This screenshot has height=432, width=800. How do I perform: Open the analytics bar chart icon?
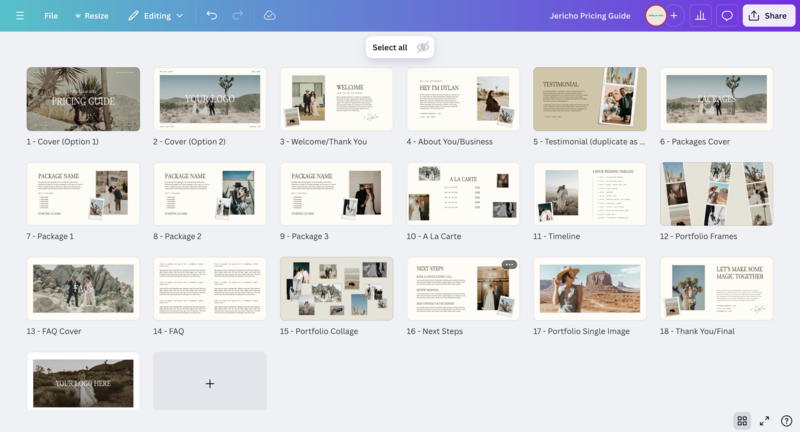[701, 16]
